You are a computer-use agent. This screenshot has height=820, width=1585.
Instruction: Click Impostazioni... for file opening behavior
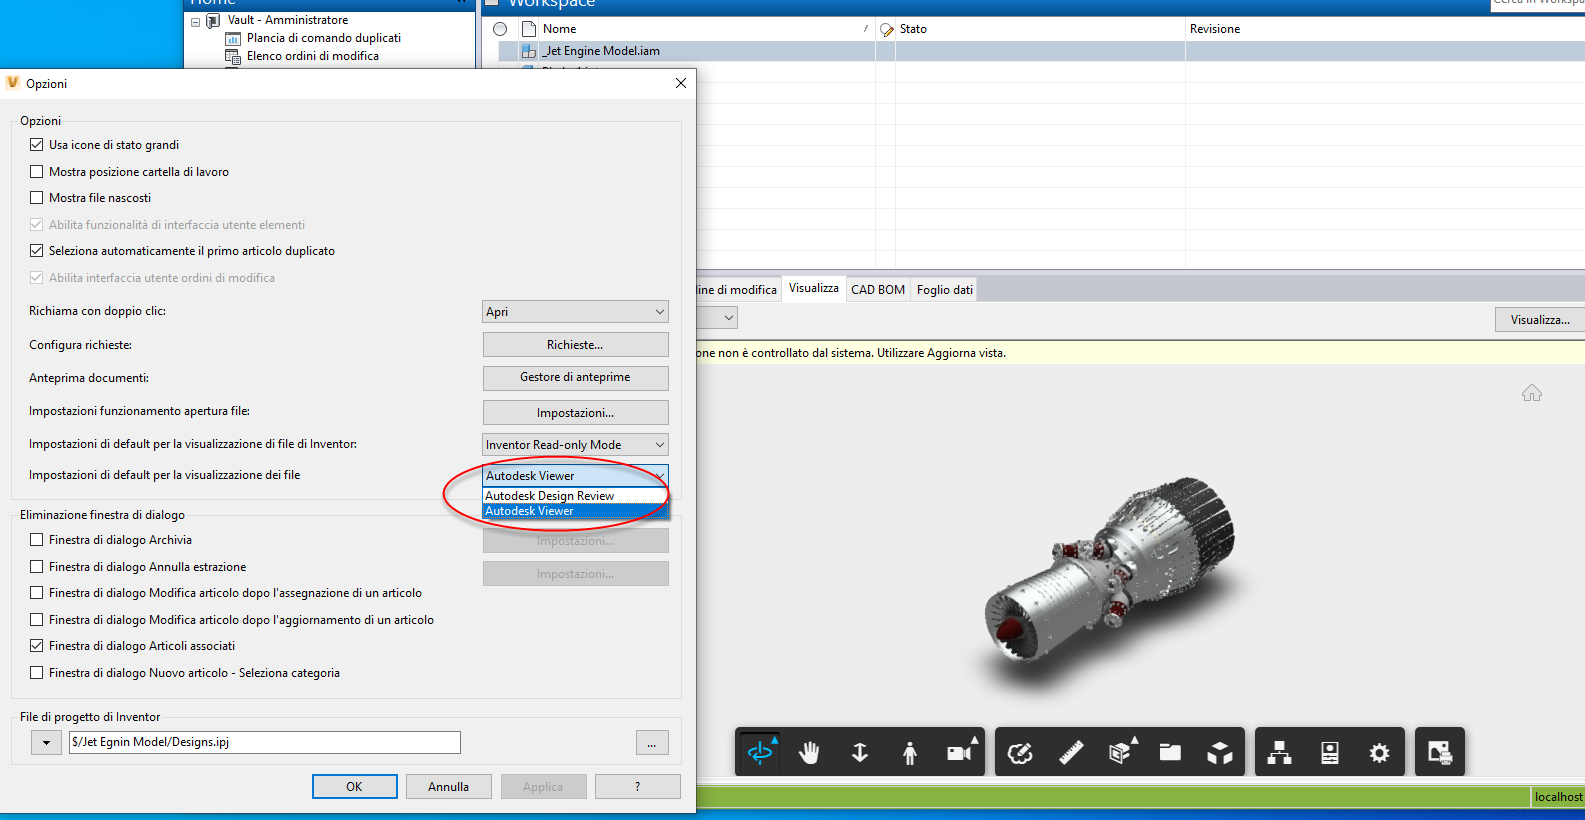click(x=575, y=413)
